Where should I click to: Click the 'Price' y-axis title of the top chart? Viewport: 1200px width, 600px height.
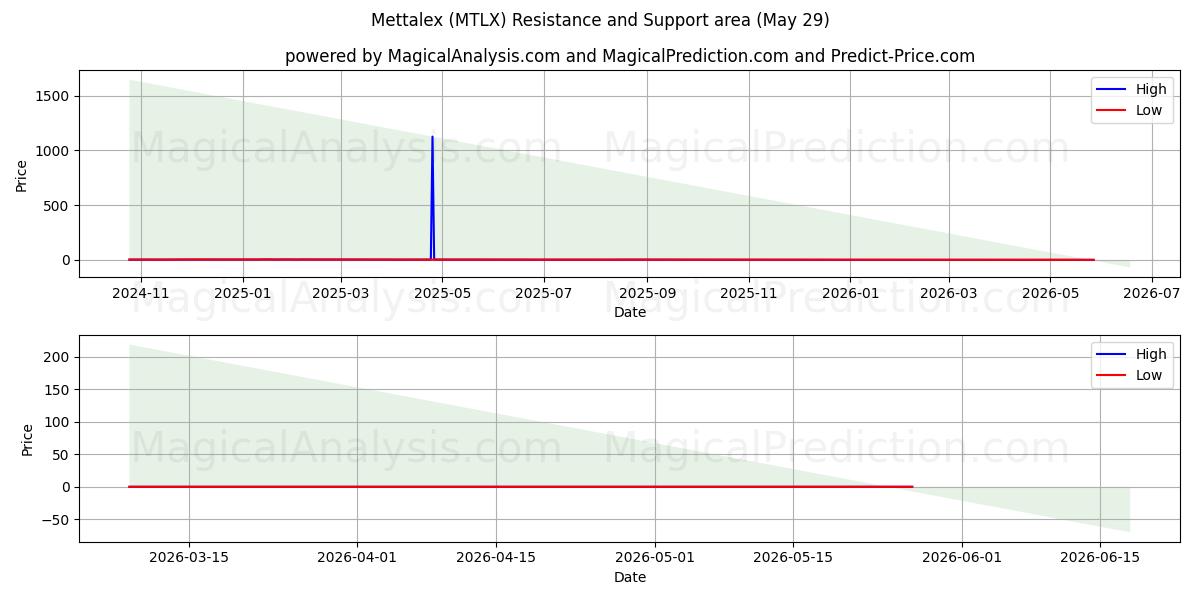pos(22,173)
